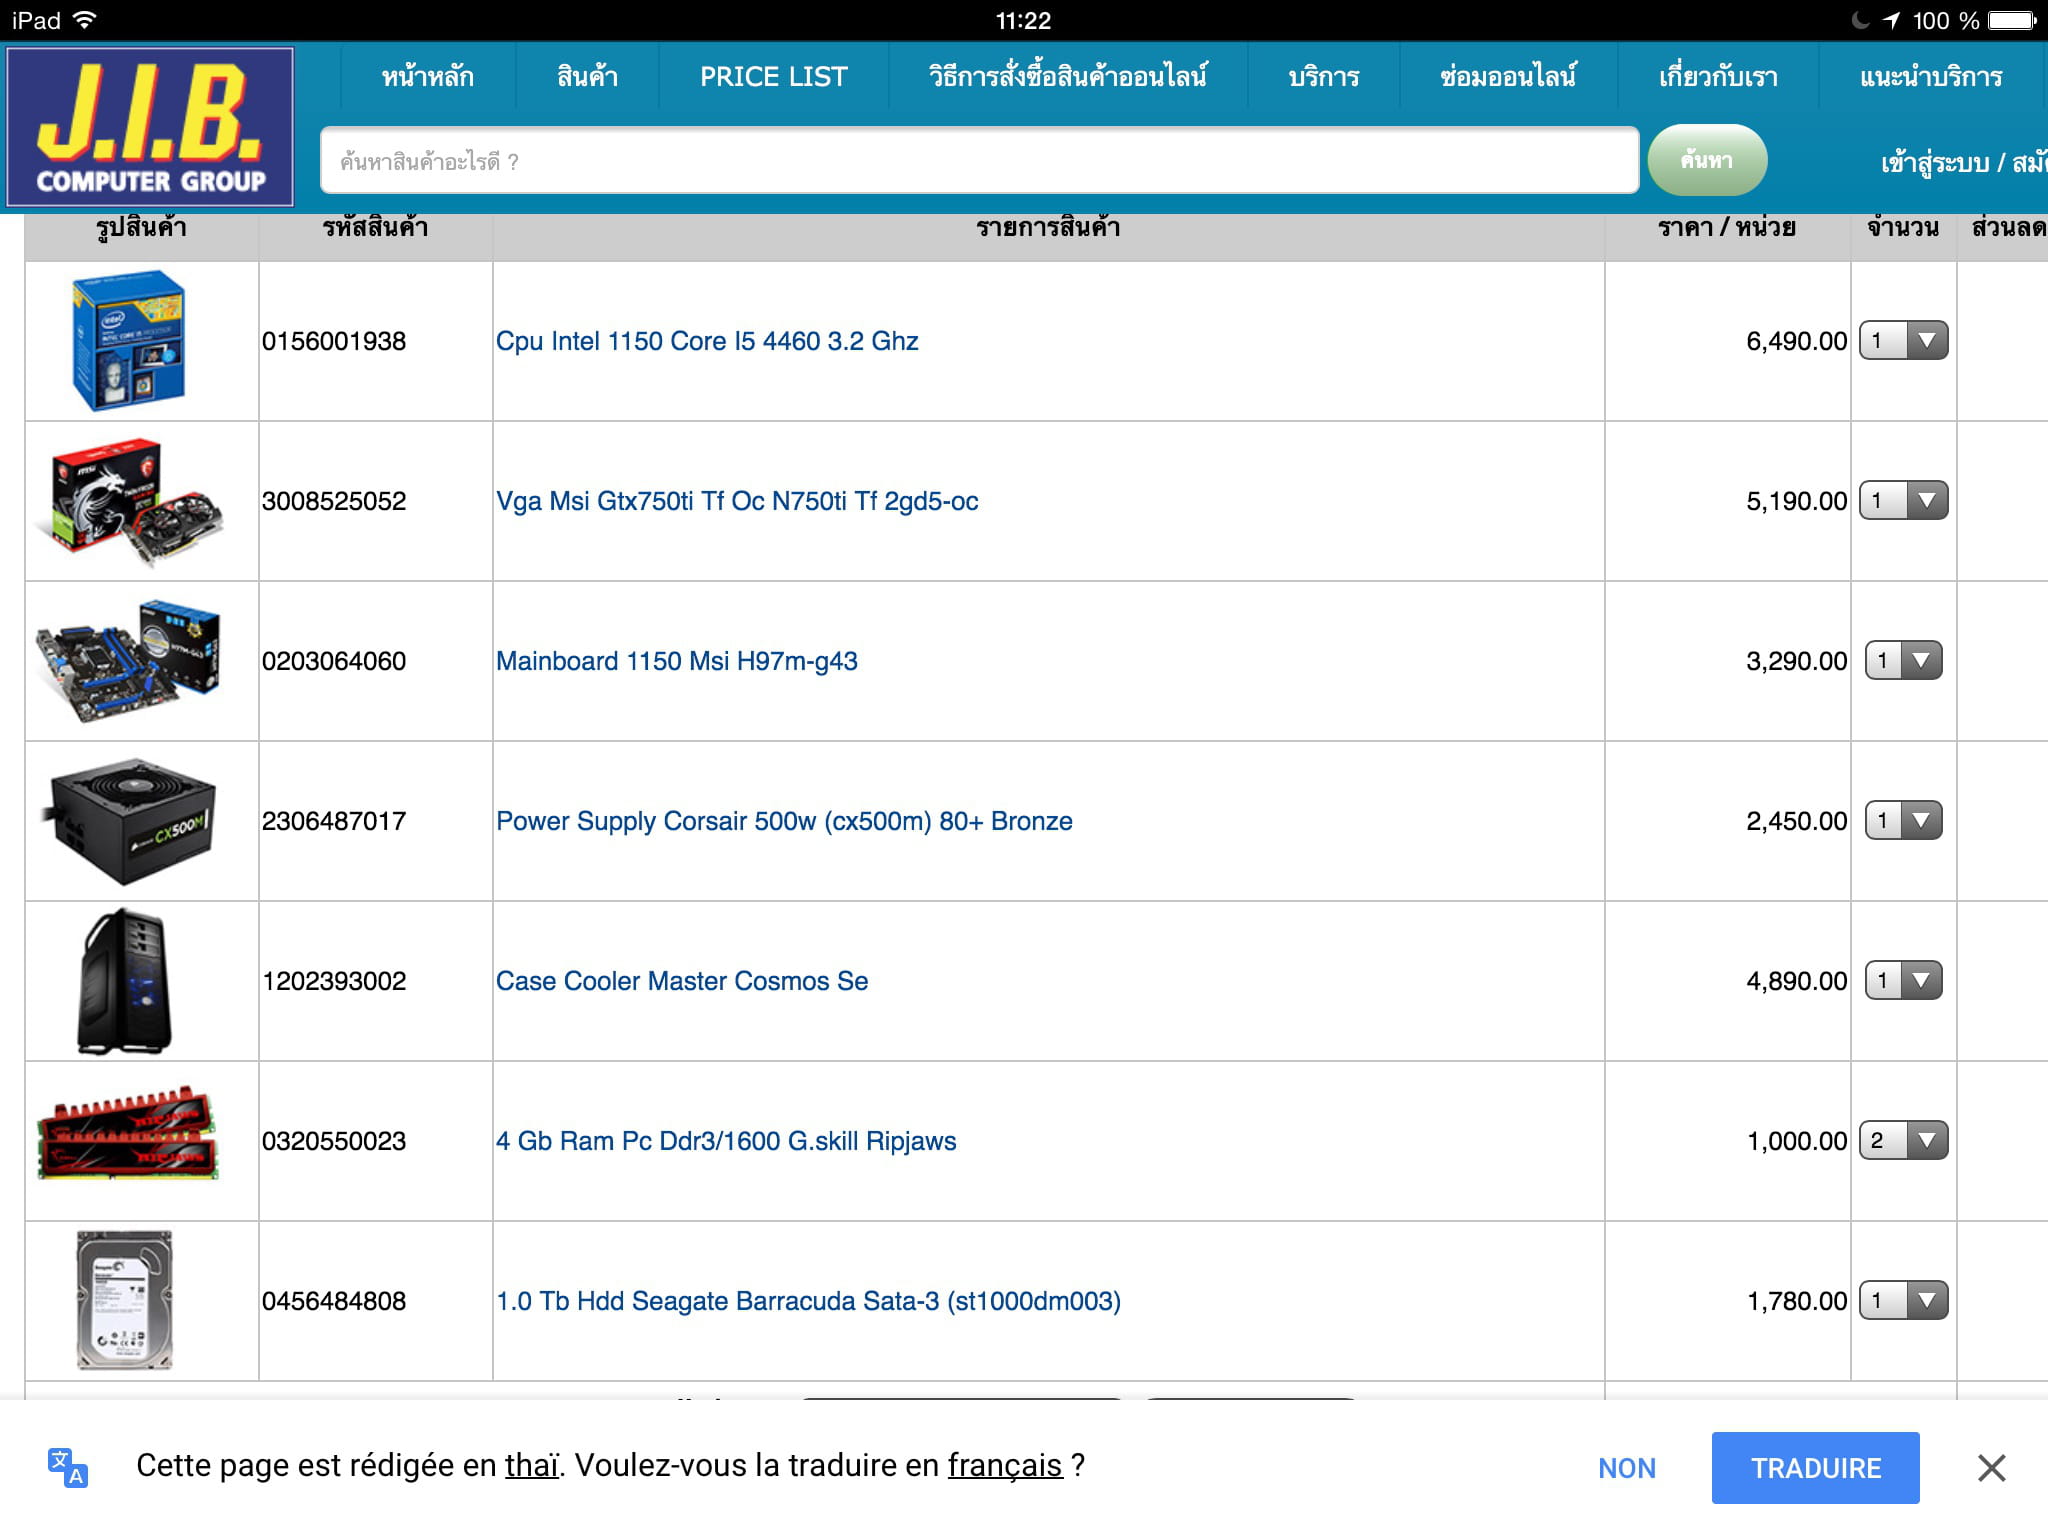The height and width of the screenshot is (1536, 2048).
Task: Click the MSI mainboard thumbnail
Action: tap(128, 660)
